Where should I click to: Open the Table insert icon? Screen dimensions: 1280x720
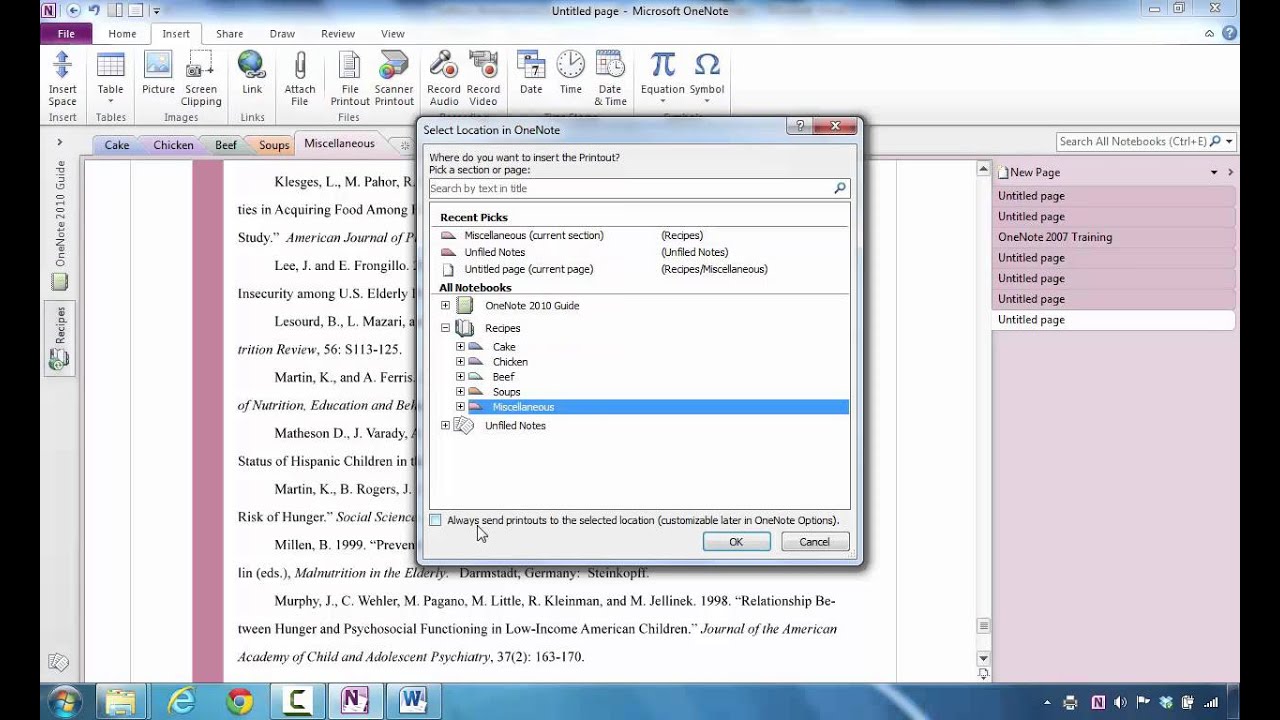110,66
